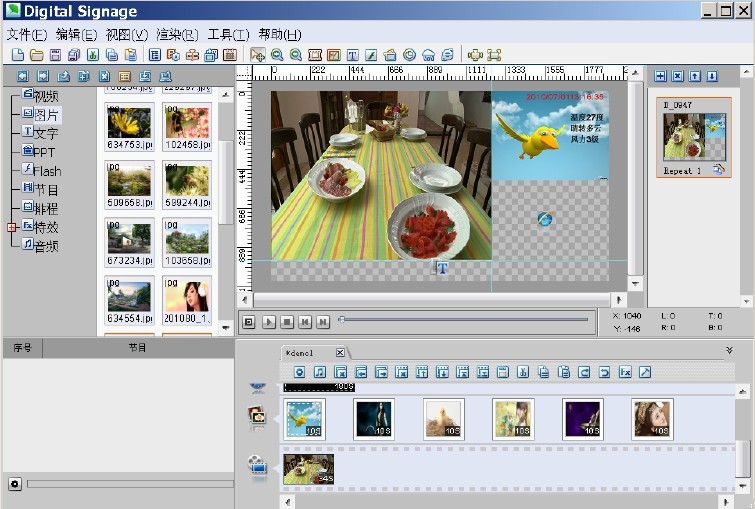Open the 渲染(R) menu
This screenshot has height=509, width=755.
click(177, 34)
